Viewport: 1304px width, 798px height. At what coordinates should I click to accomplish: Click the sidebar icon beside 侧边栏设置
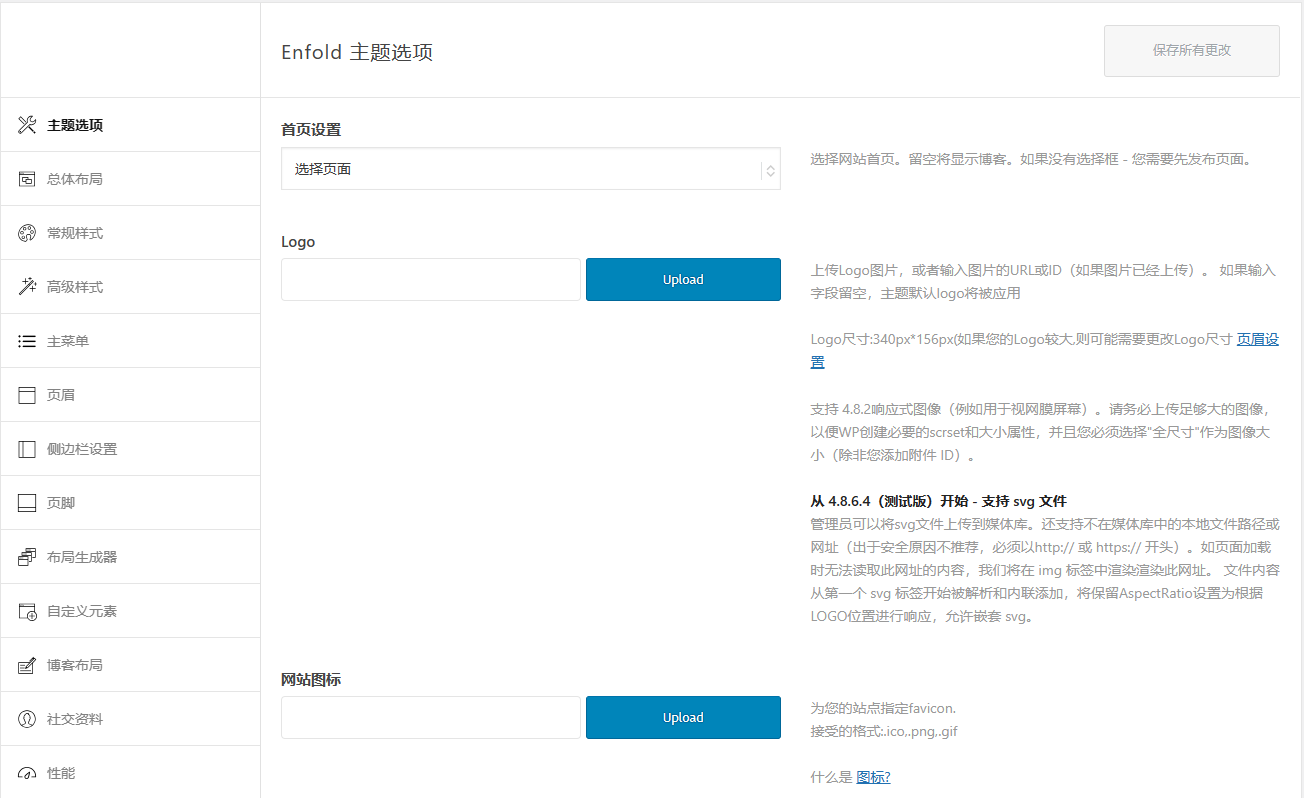coord(27,449)
